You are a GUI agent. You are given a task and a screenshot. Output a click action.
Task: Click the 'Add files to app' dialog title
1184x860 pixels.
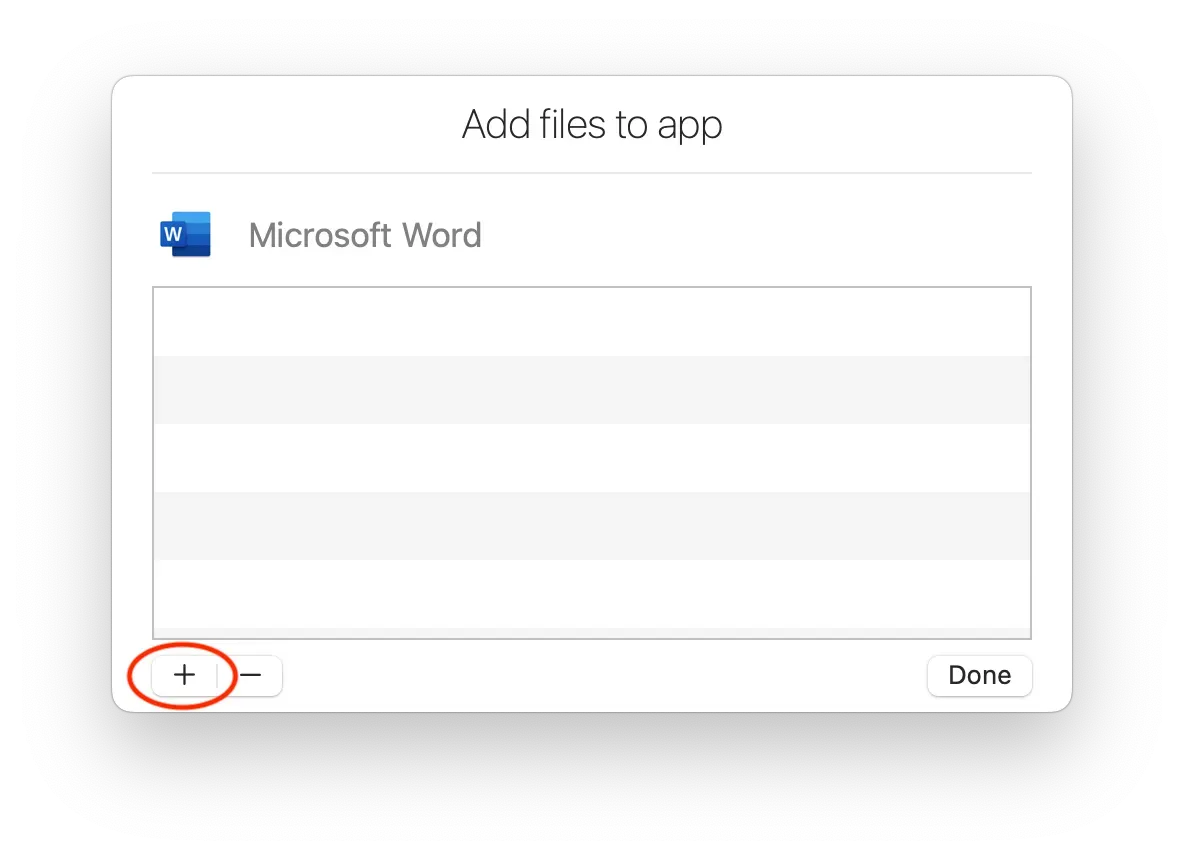coord(591,124)
